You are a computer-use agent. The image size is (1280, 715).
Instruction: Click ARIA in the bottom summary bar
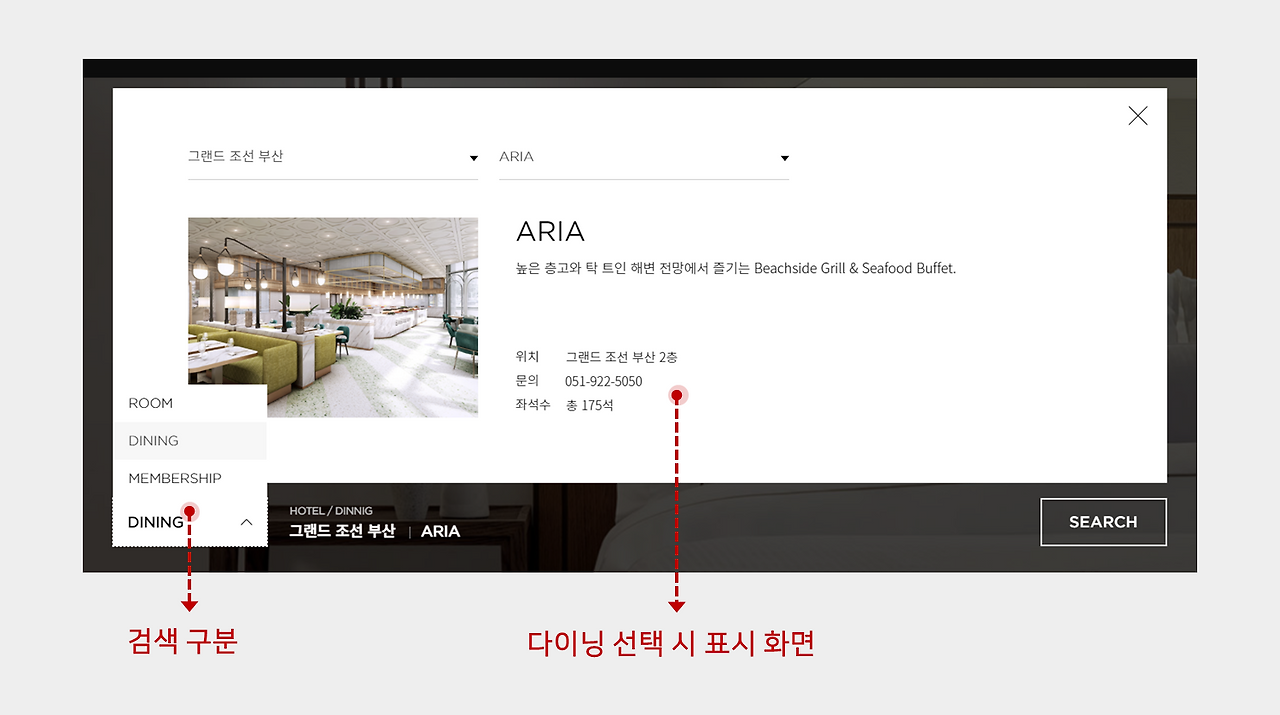(441, 531)
